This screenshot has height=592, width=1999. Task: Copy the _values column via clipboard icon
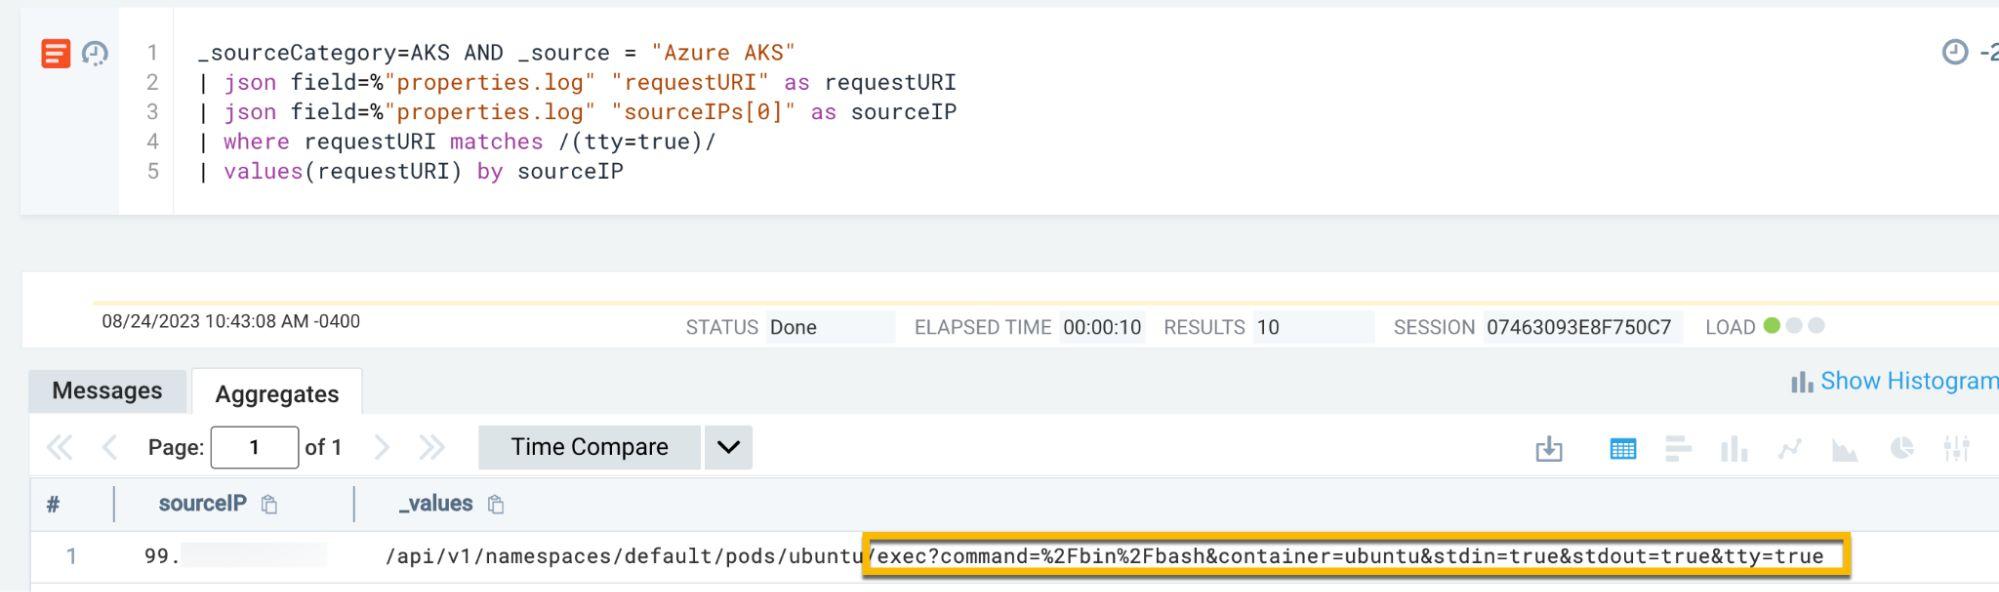coord(496,505)
